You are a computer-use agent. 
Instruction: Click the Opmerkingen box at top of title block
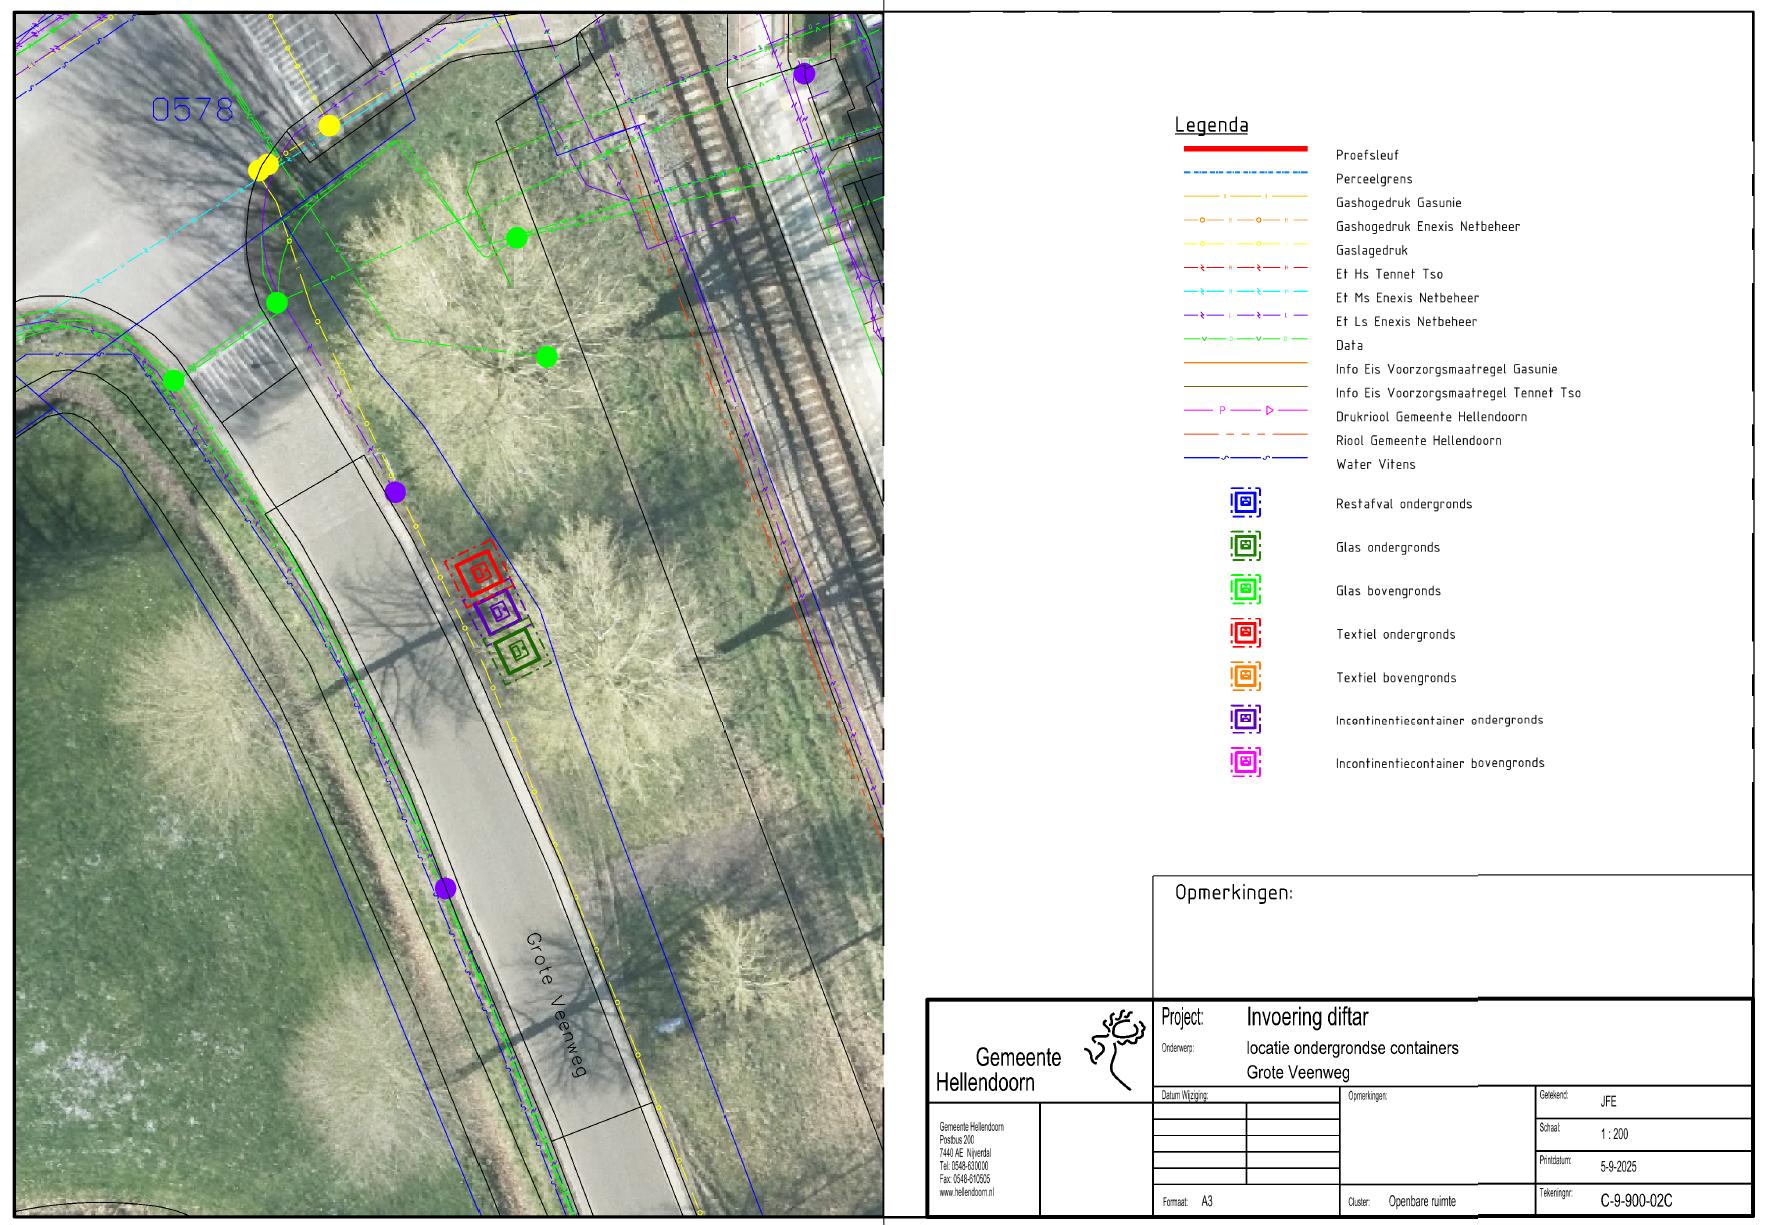coord(1452,935)
